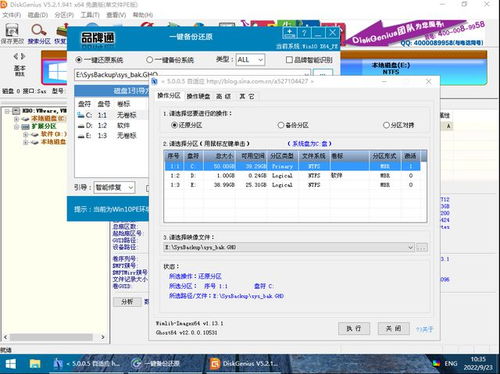This screenshot has height=374, width=500.
Task: Click the E: drive icon in 一键备份还原 list
Action: (x=81, y=135)
